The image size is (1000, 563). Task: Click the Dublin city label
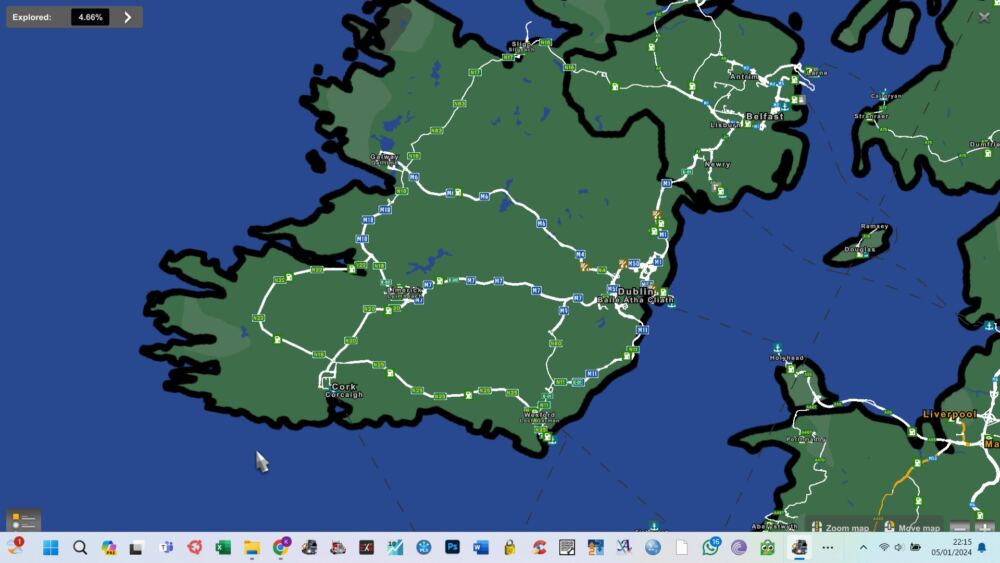635,292
